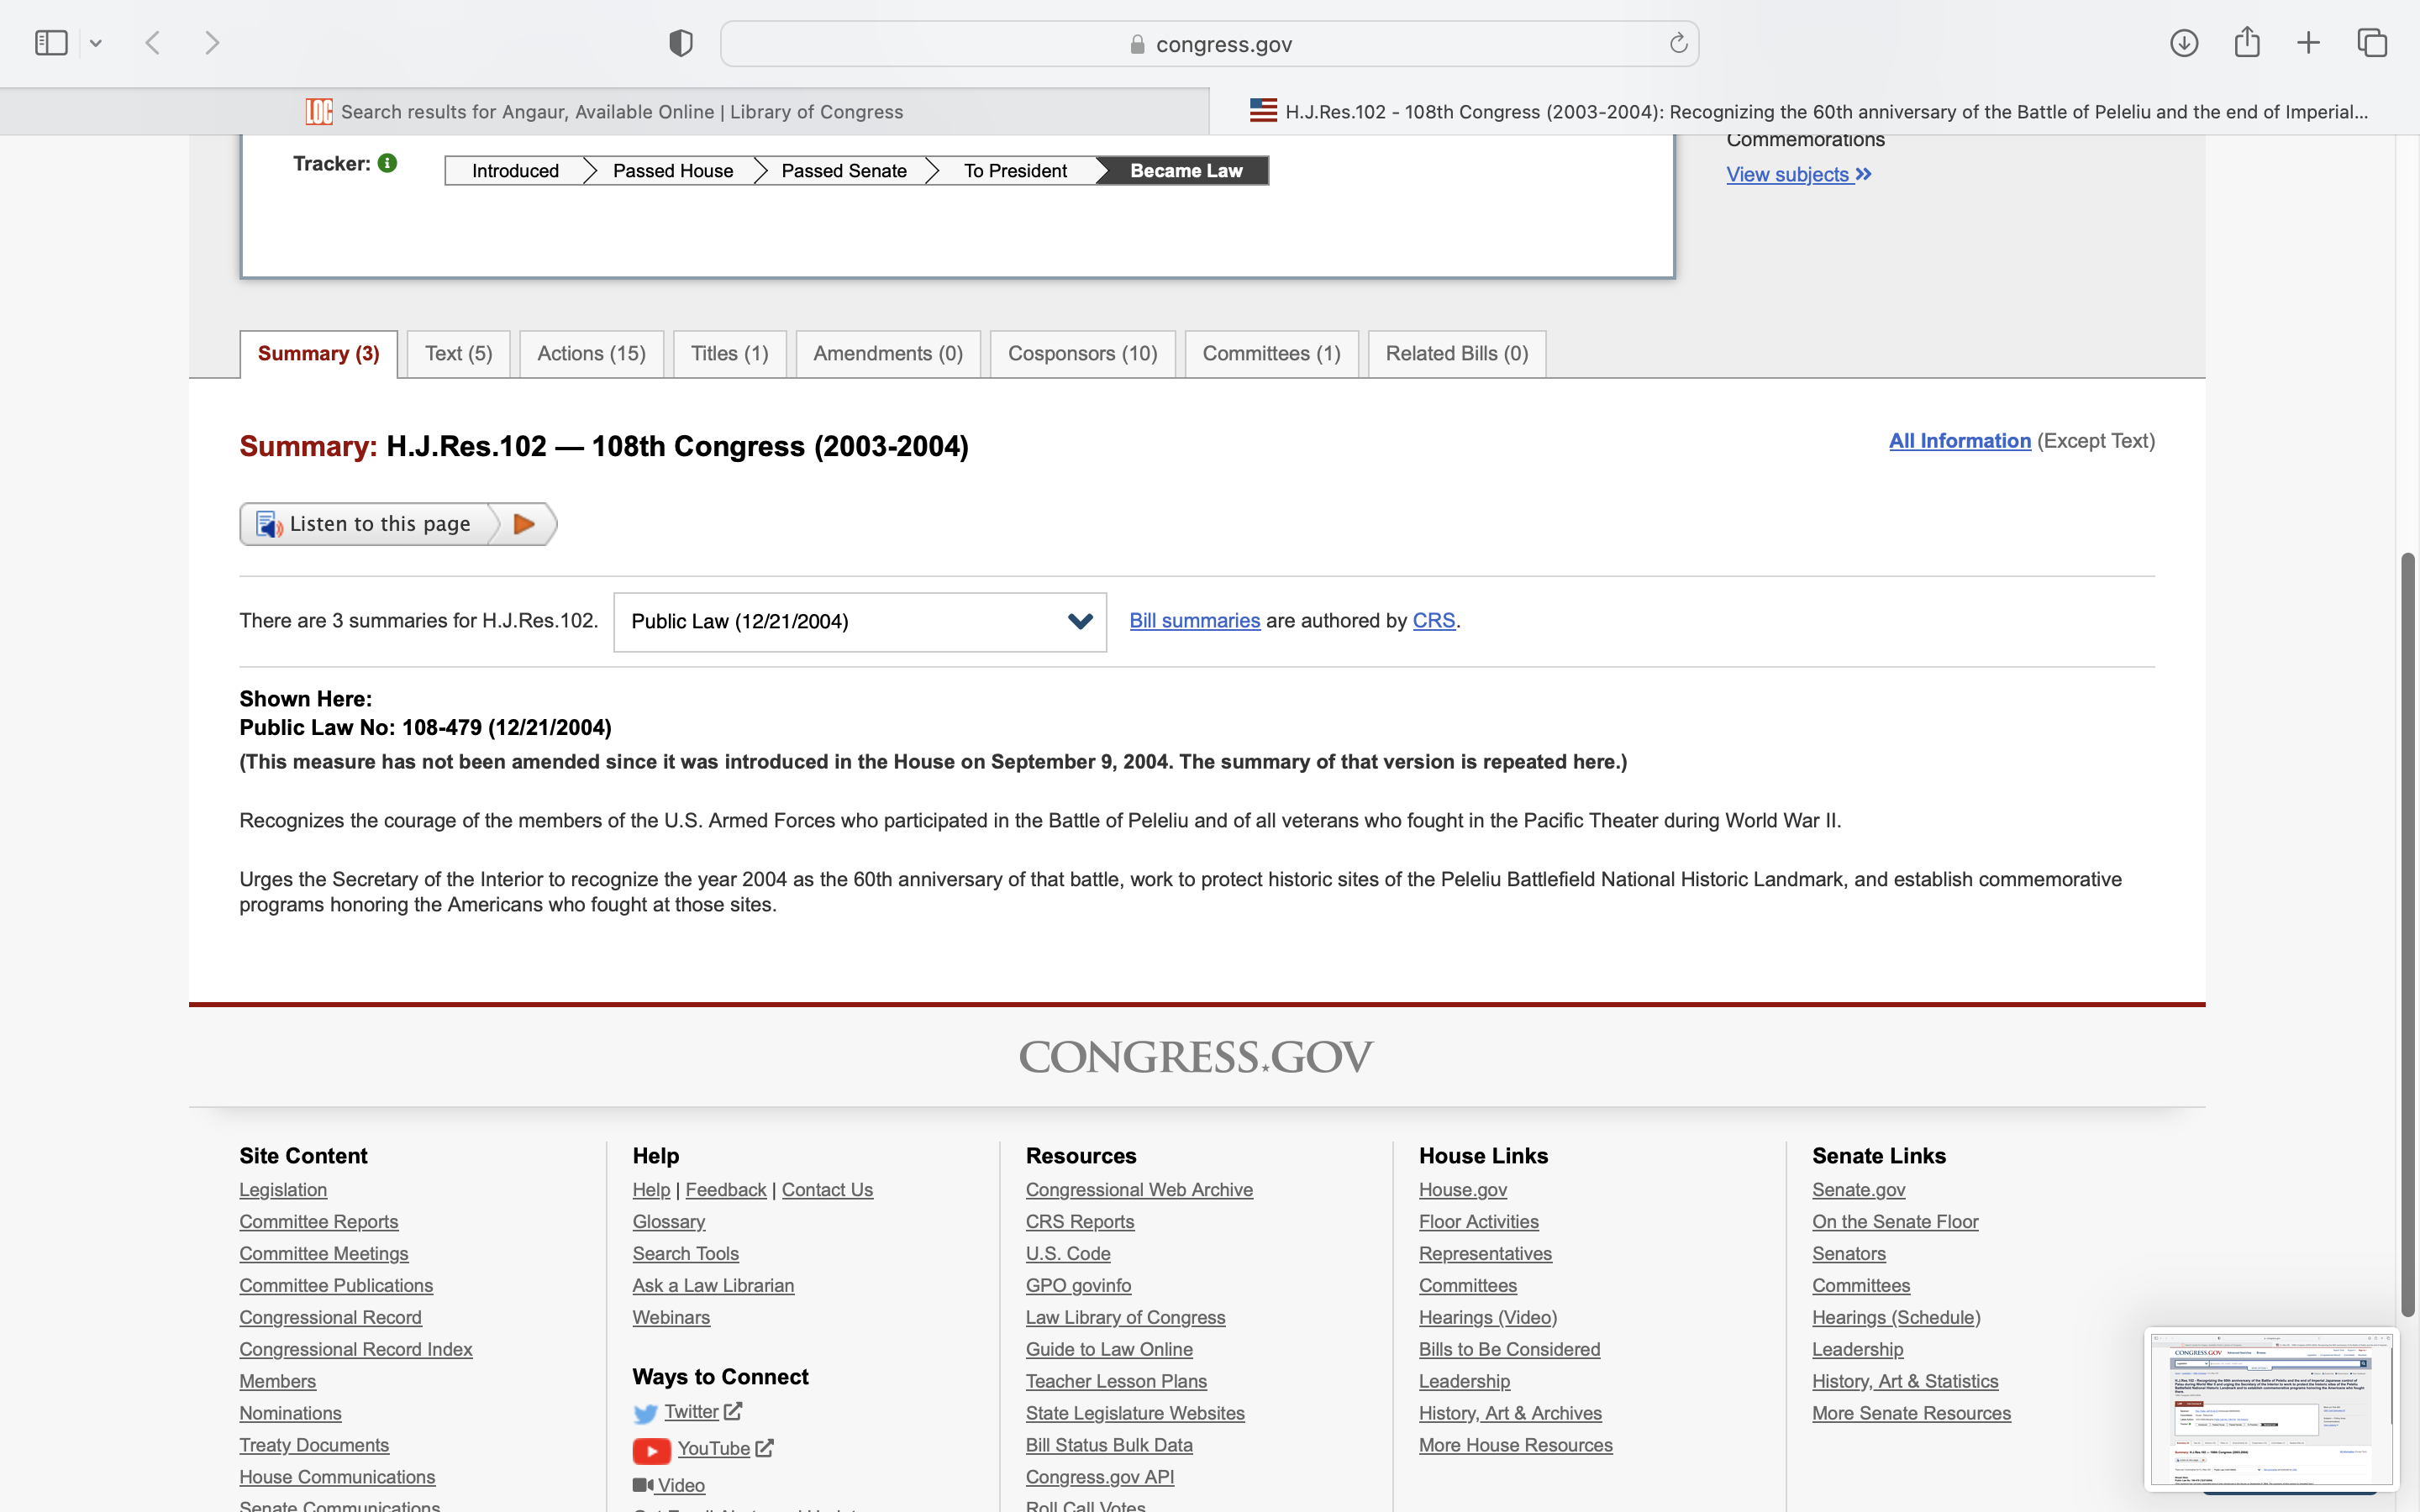Open the Cosponsors (10) tab

click(x=1082, y=354)
